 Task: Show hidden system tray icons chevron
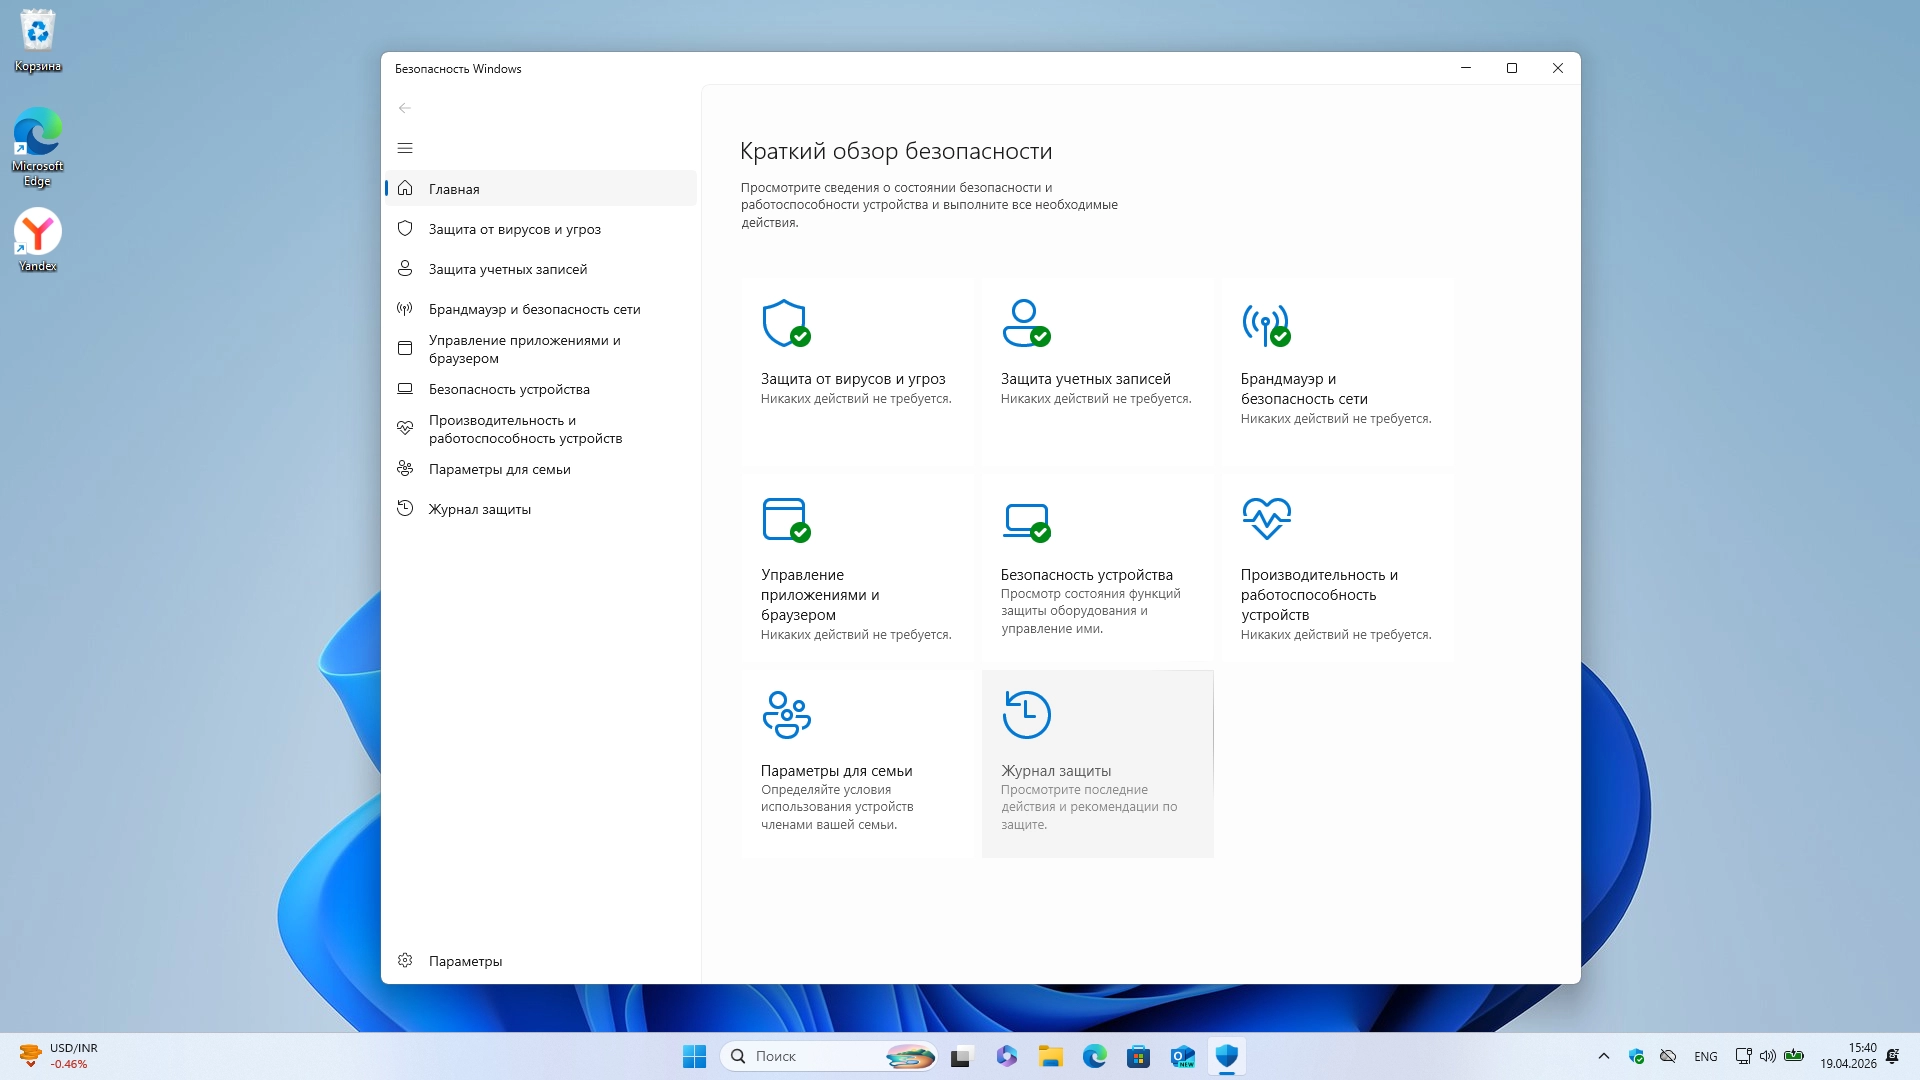click(1604, 1056)
